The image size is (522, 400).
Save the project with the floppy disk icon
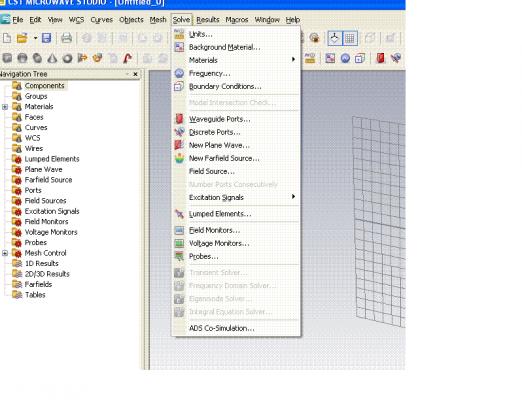click(x=46, y=38)
